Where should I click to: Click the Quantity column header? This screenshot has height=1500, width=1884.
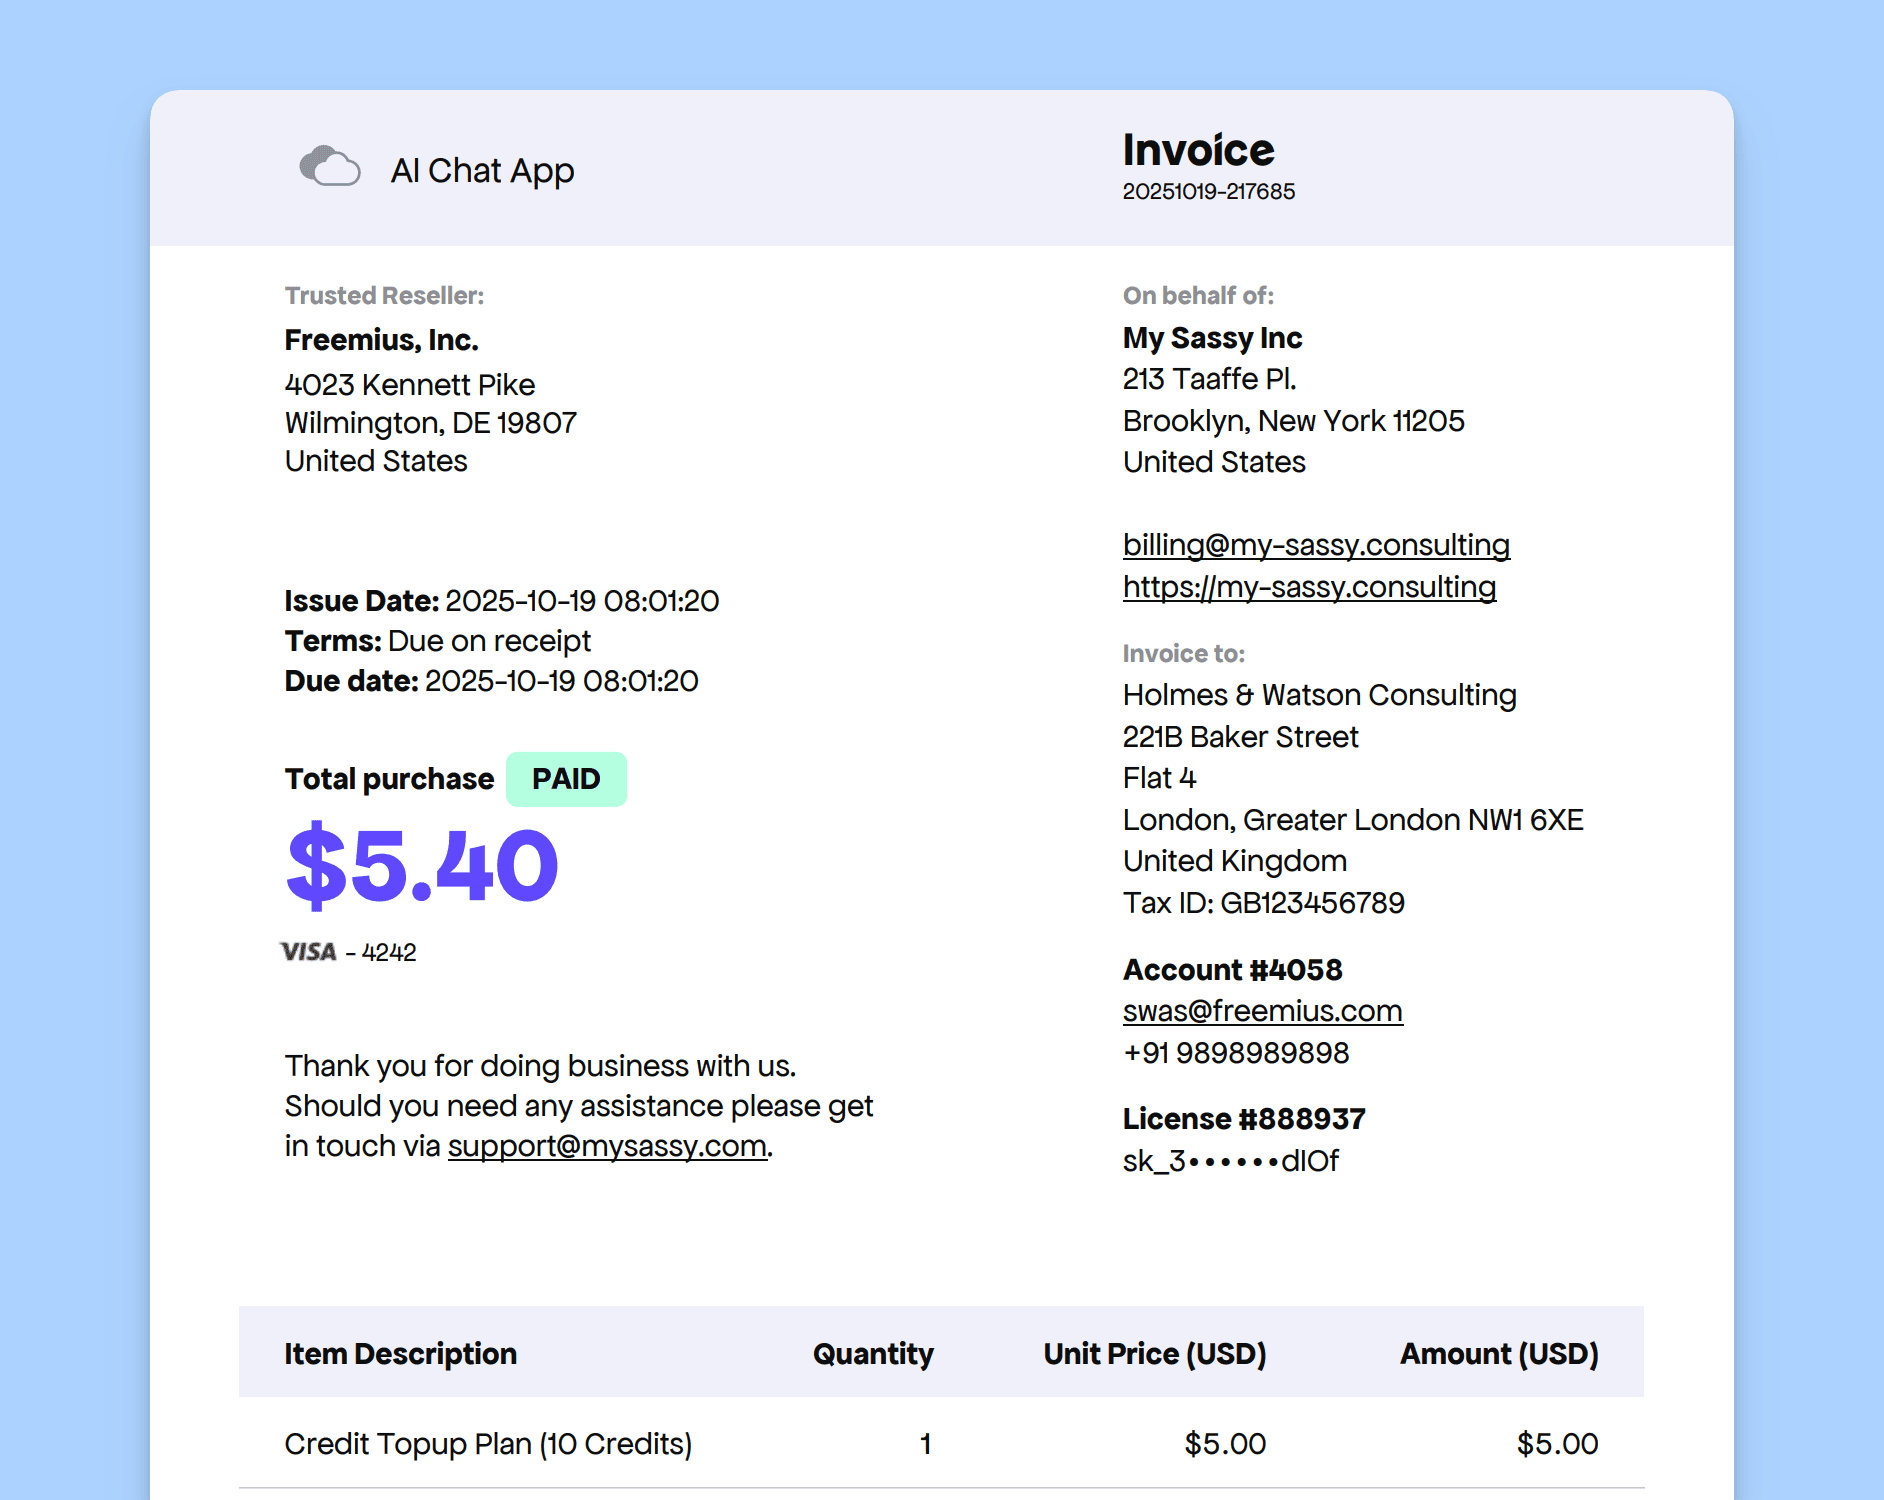point(872,1354)
